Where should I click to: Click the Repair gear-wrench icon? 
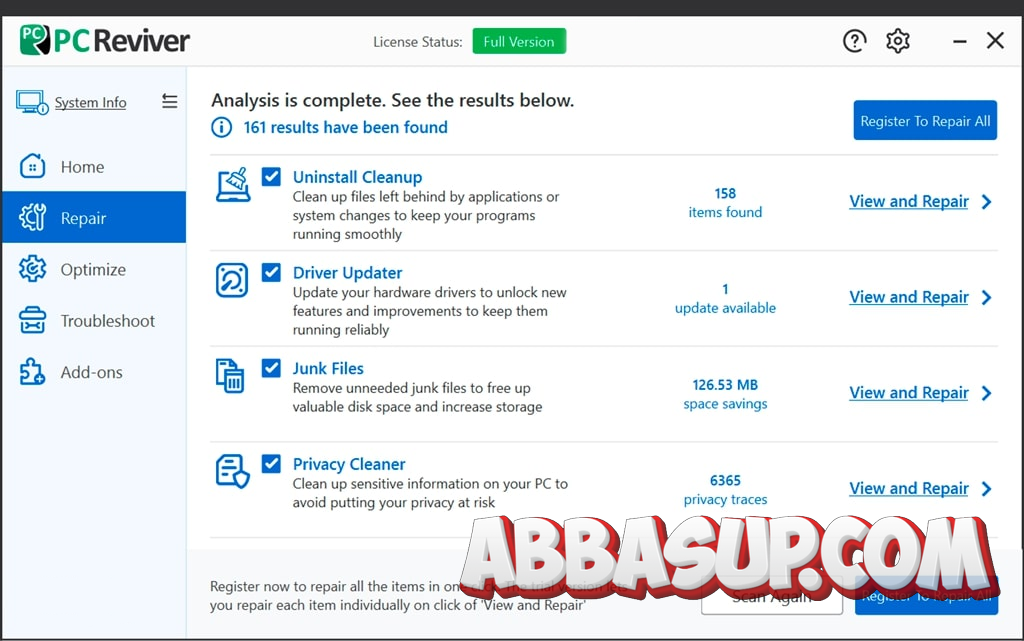(33, 217)
